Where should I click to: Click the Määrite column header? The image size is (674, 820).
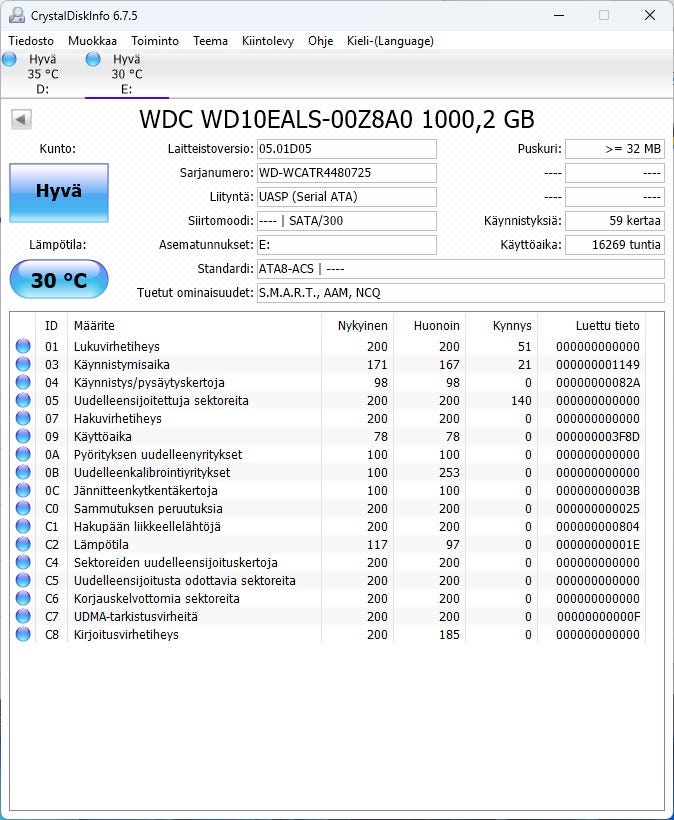194,325
